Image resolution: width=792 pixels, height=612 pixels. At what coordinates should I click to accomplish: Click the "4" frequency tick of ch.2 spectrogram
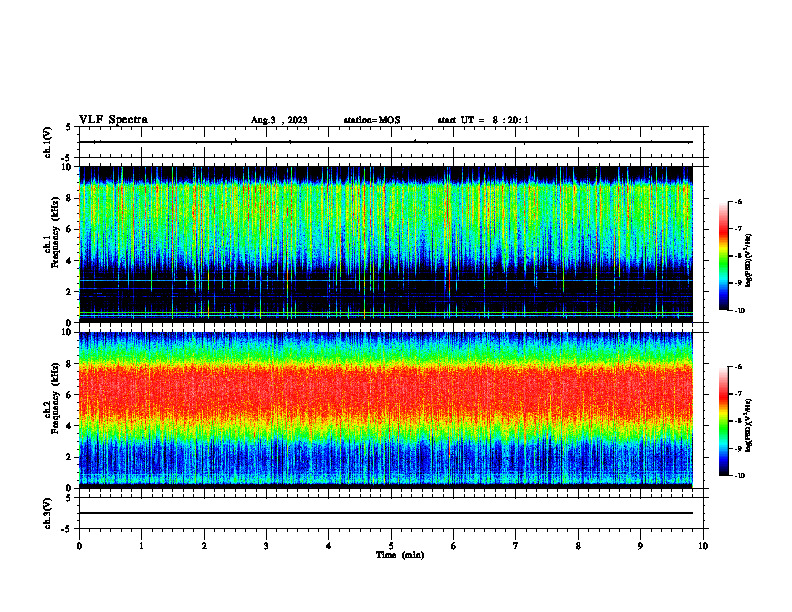[70, 426]
